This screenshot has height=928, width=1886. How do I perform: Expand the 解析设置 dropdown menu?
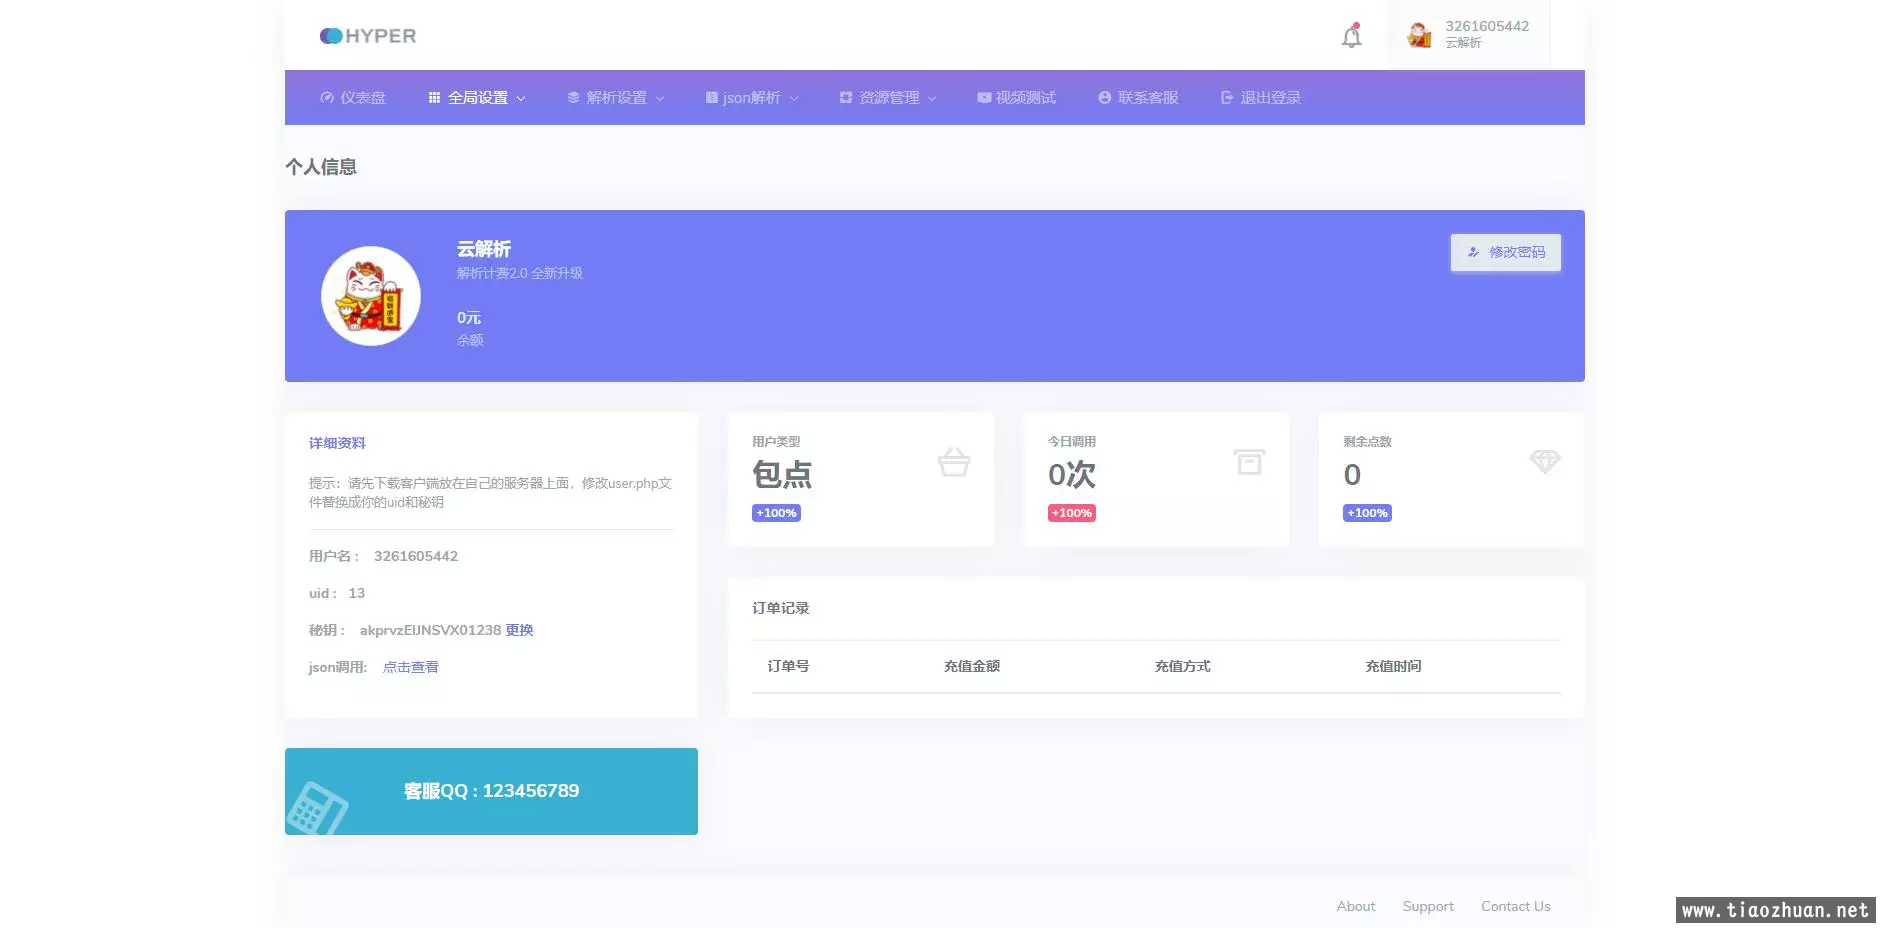(615, 98)
